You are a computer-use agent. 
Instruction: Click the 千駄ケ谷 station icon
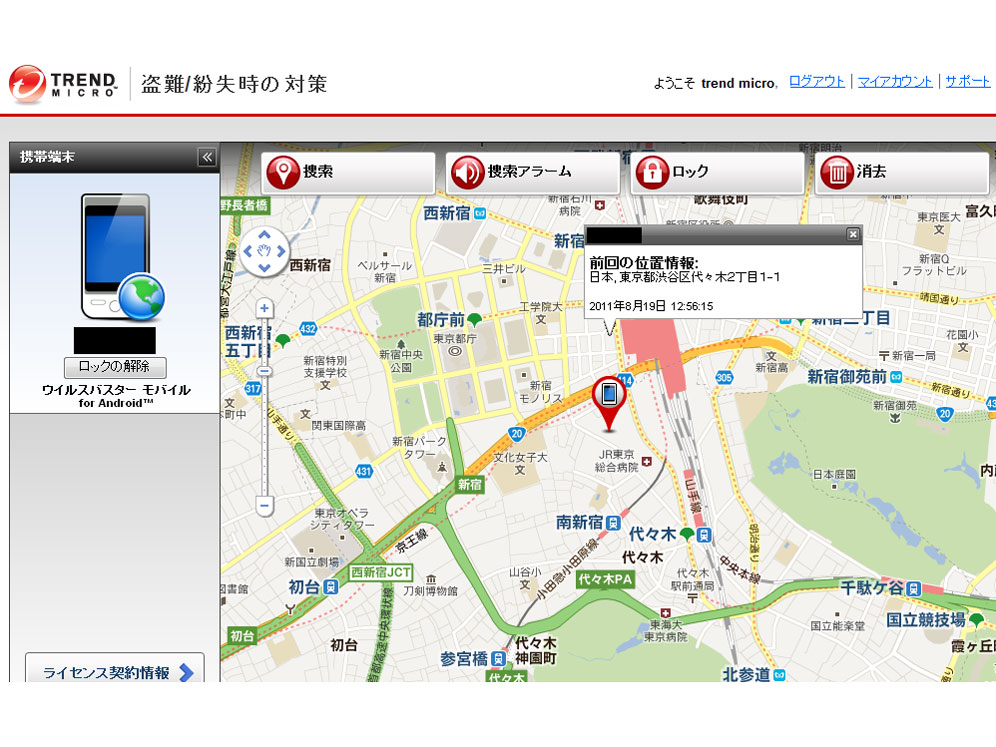coord(913,588)
